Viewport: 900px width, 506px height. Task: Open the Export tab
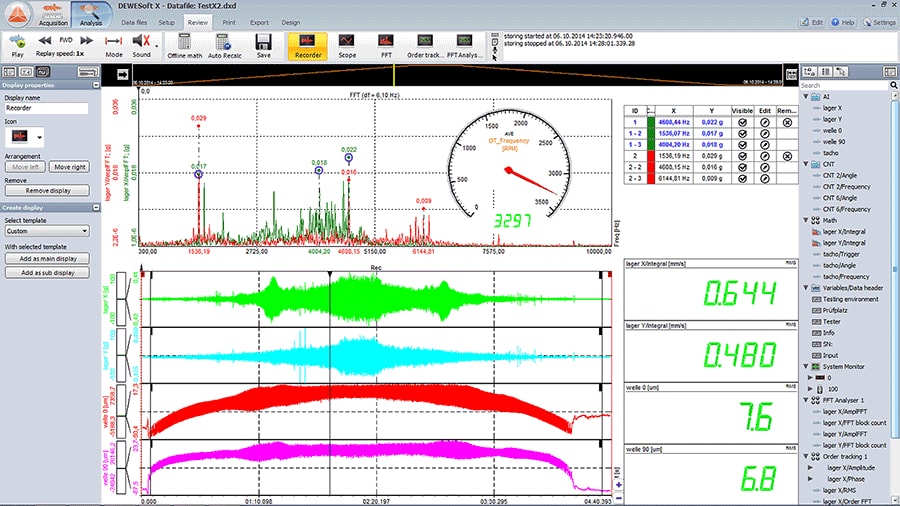click(x=259, y=22)
